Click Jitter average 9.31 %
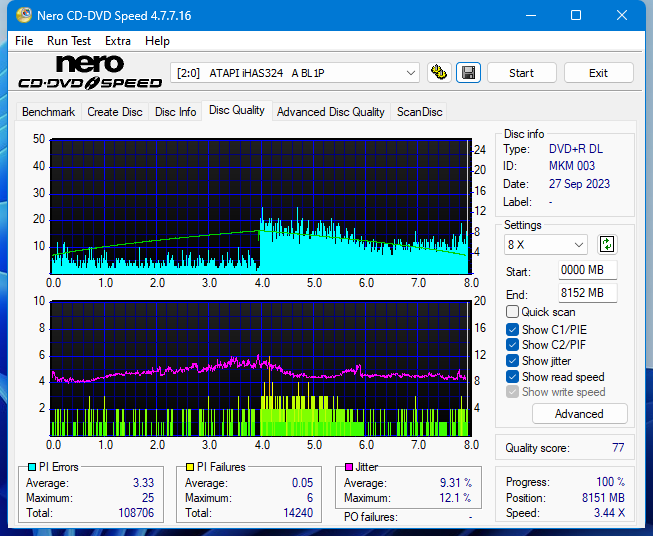653x536 pixels. pyautogui.click(x=456, y=483)
